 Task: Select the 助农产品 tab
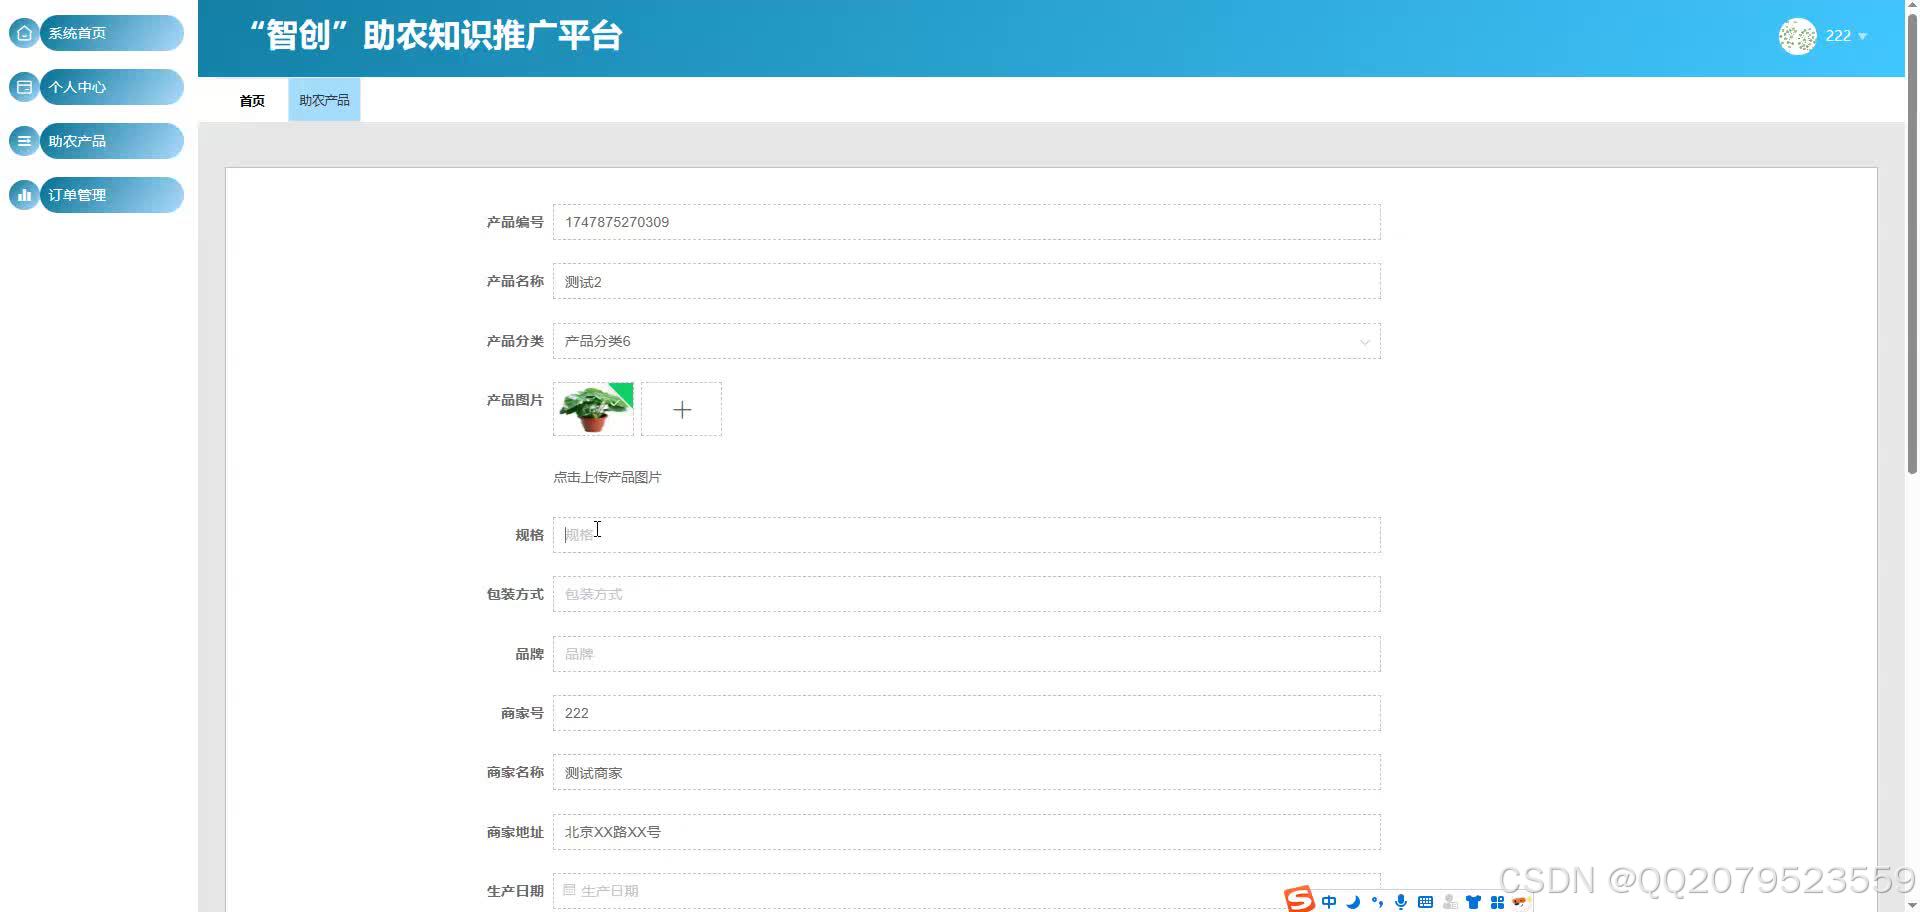[324, 100]
